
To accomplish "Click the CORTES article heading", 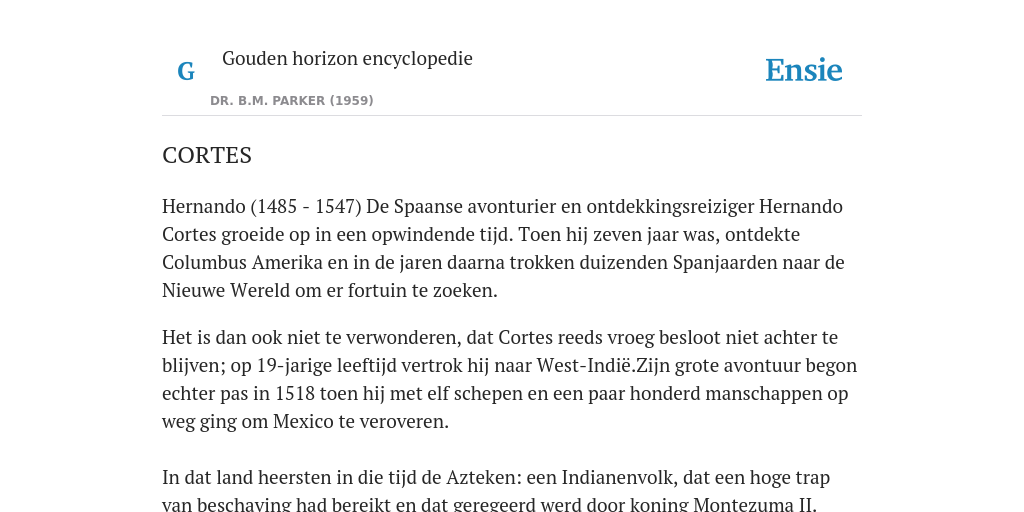I will (207, 155).
